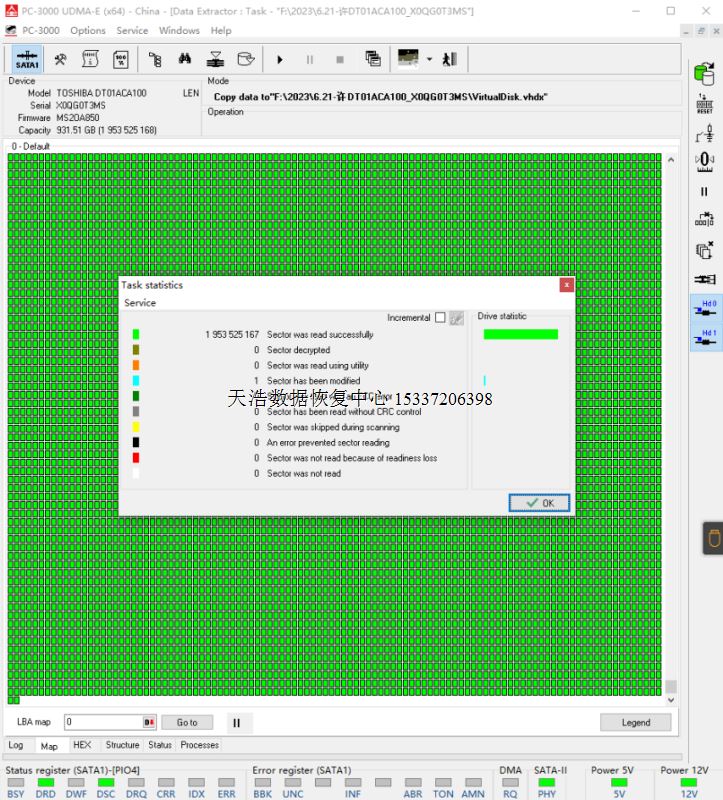Expand the dropdown arrow beside board icon
Screen dimensions: 723x800
[429, 59]
